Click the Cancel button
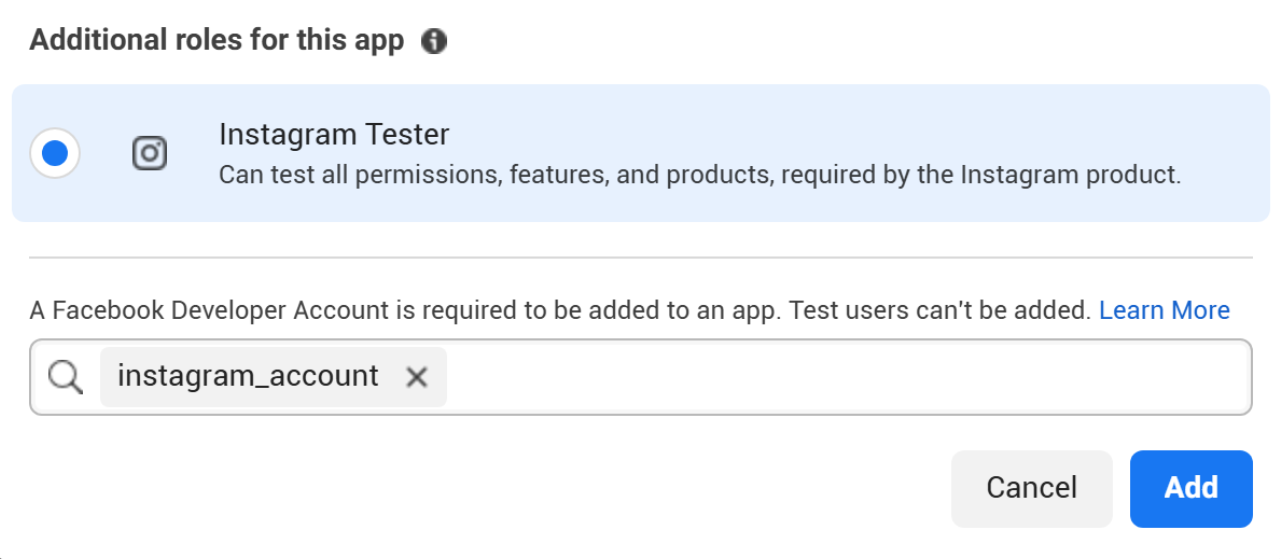Screen dimensions: 1280x559 coord(1031,488)
